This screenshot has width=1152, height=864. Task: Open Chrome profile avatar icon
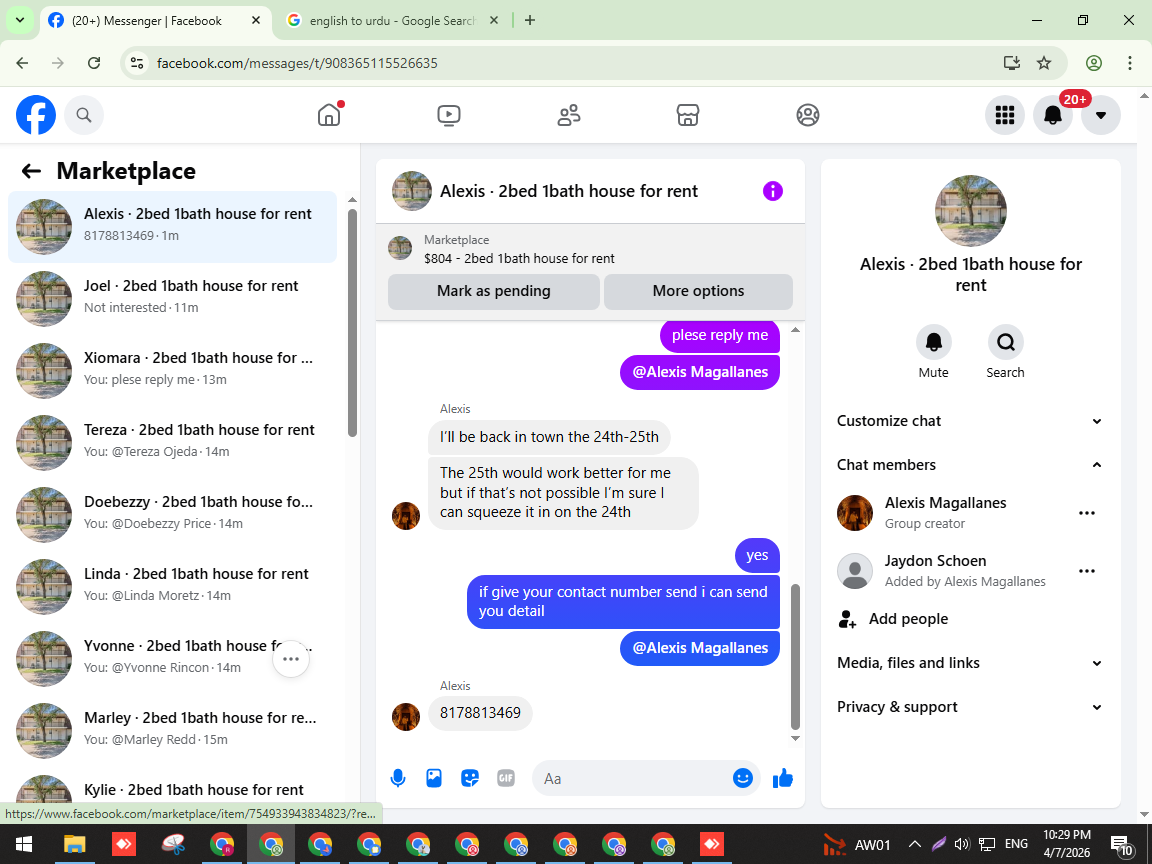pos(1094,63)
